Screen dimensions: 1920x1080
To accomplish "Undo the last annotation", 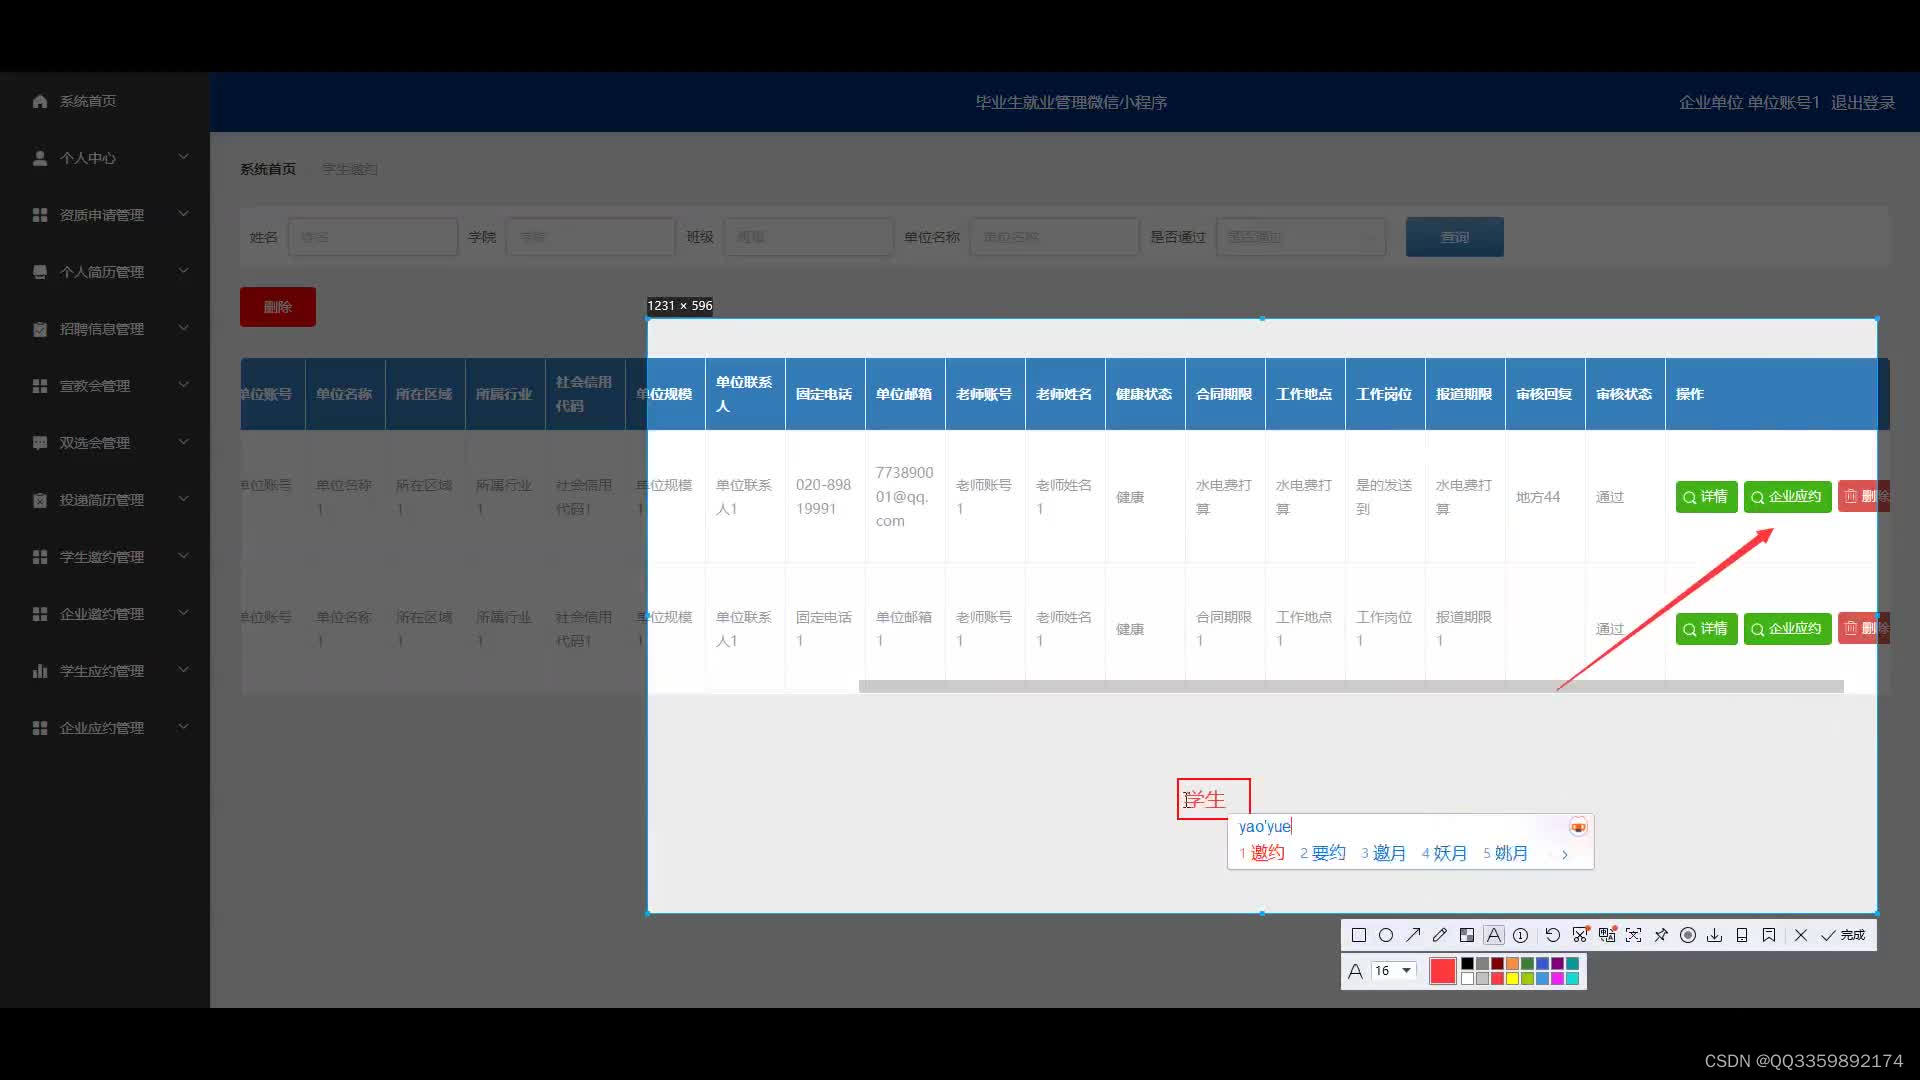I will (1552, 935).
